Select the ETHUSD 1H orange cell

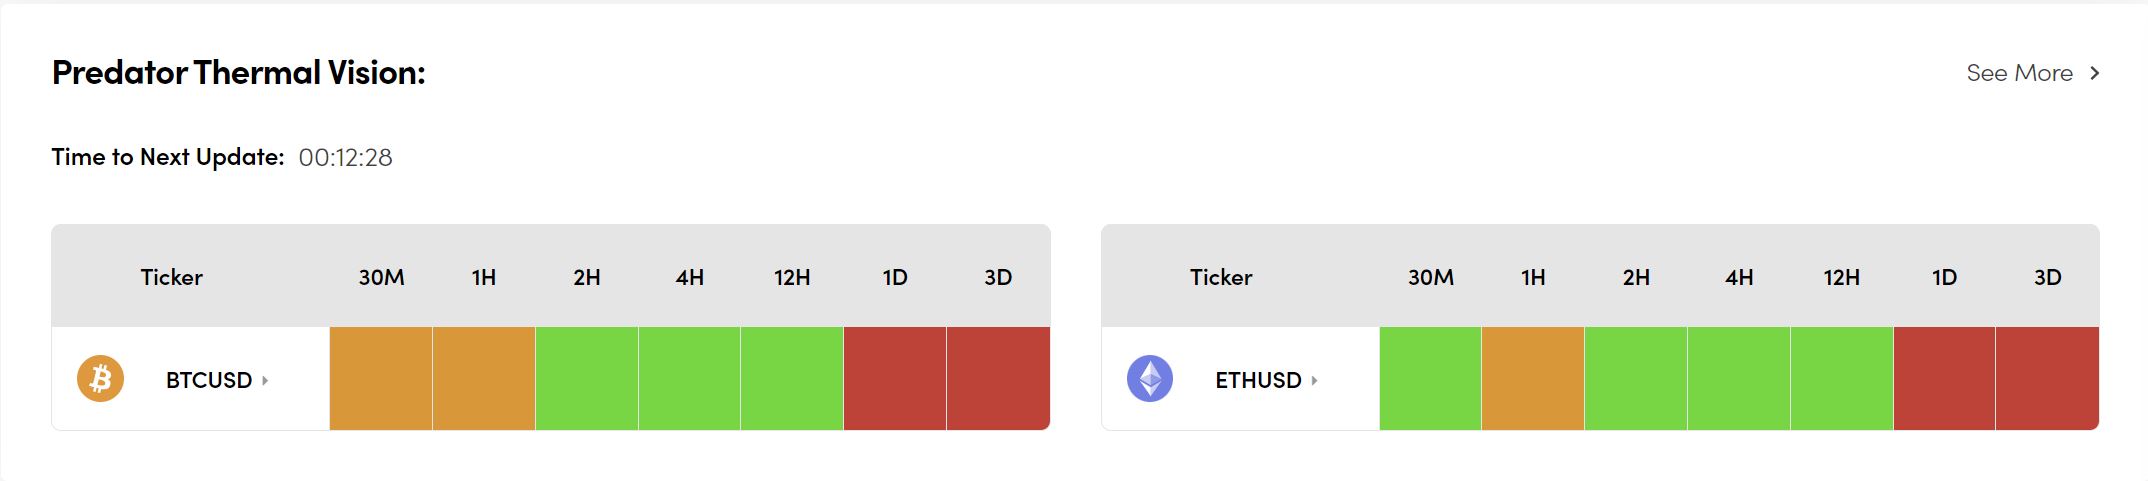point(1533,379)
